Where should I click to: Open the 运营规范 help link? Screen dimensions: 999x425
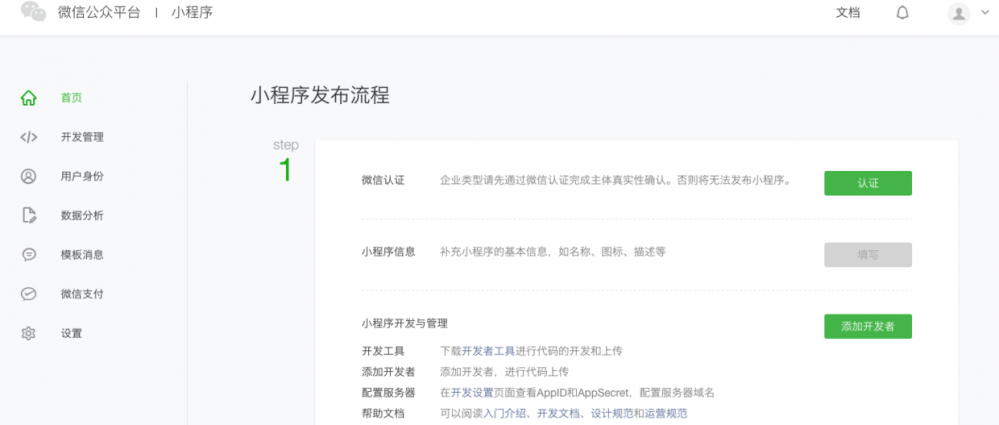(x=666, y=414)
